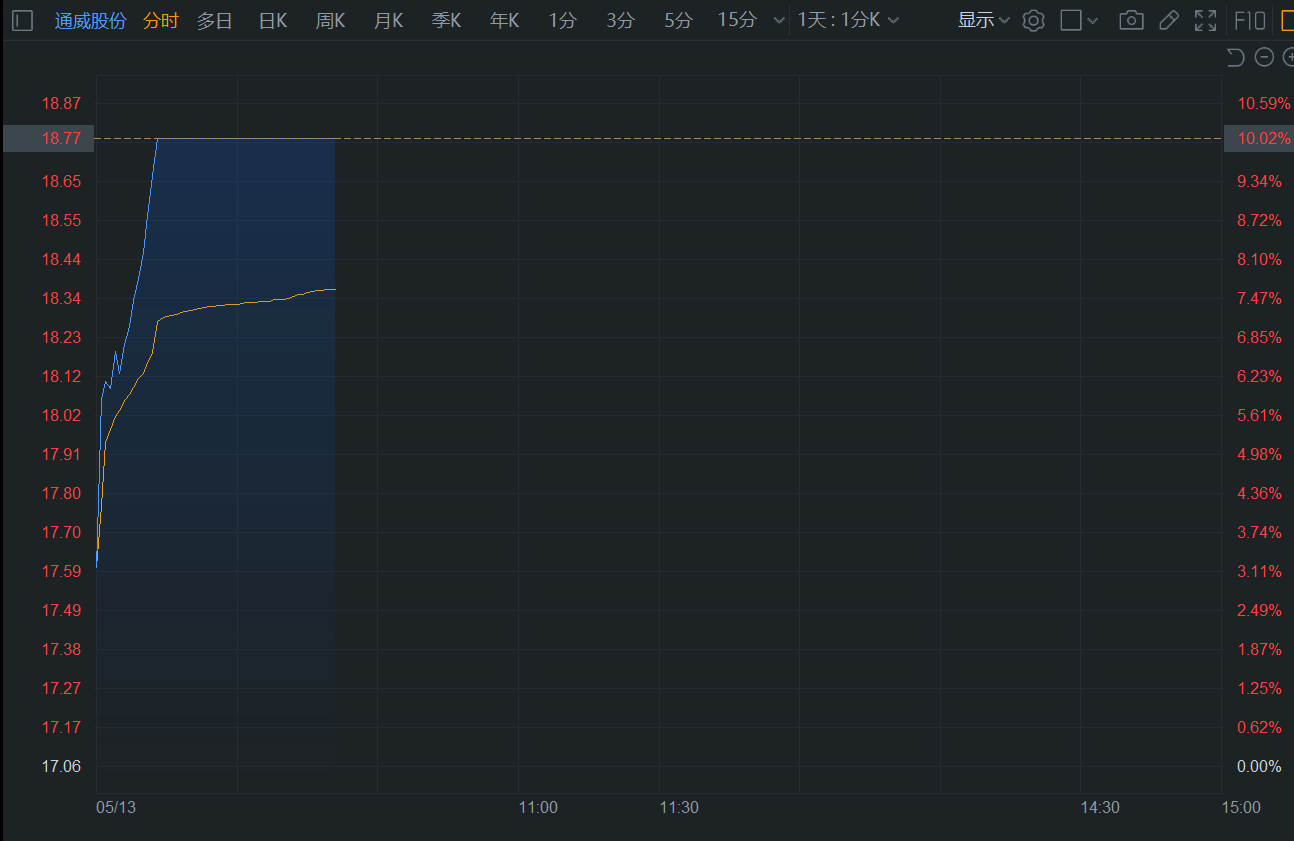Click the 11:00 time label on axis
Image resolution: width=1294 pixels, height=841 pixels.
pyautogui.click(x=538, y=807)
